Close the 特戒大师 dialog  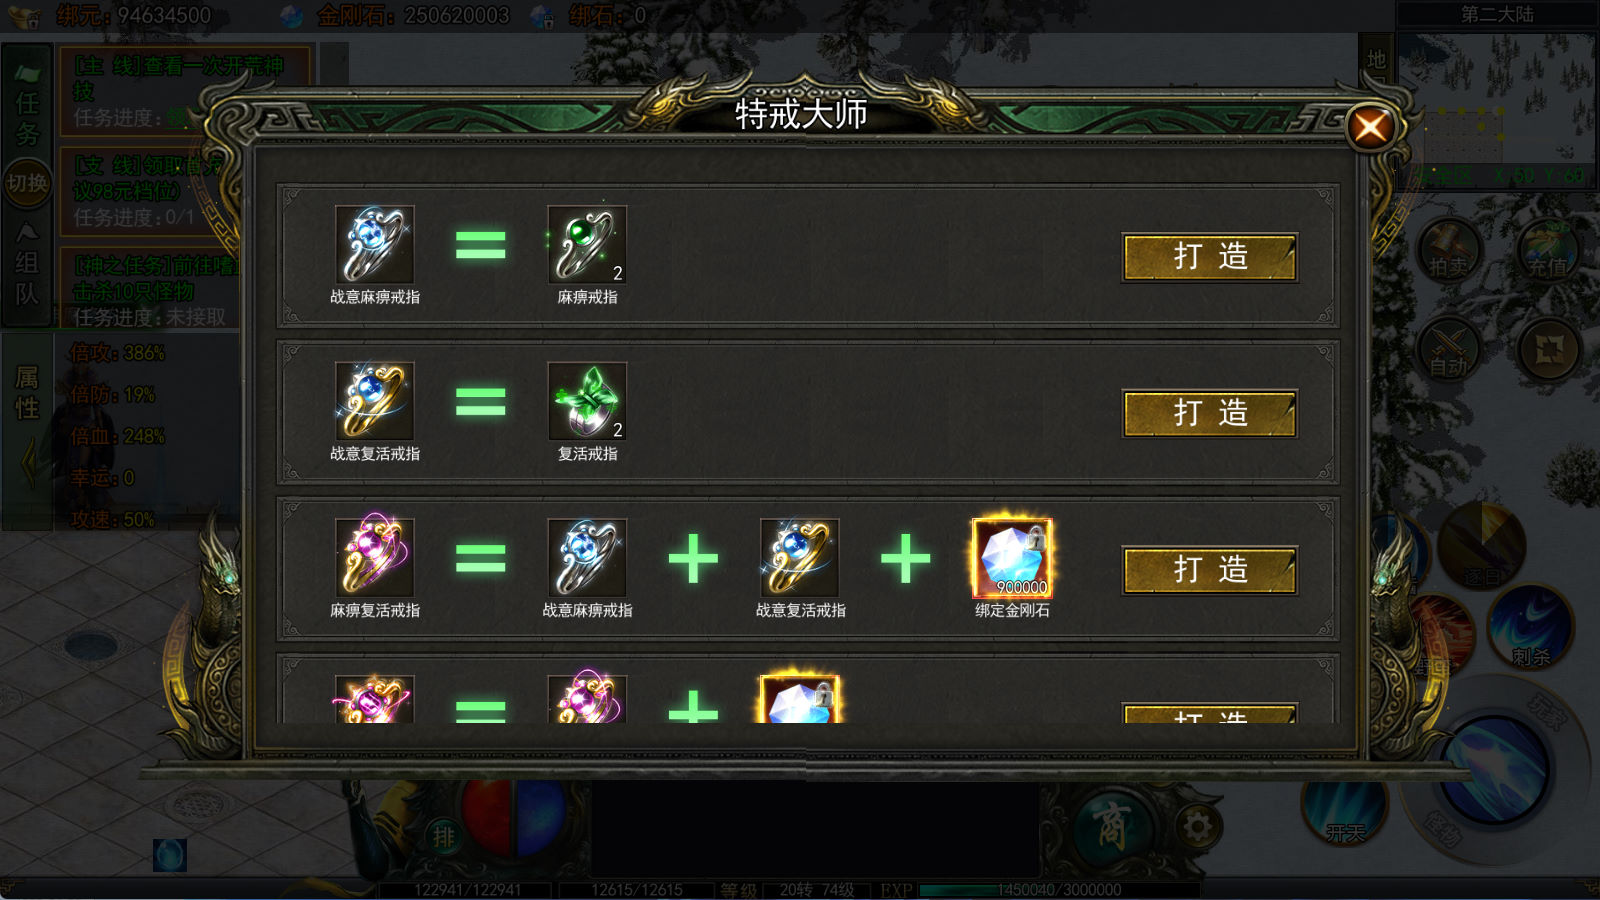point(1370,127)
